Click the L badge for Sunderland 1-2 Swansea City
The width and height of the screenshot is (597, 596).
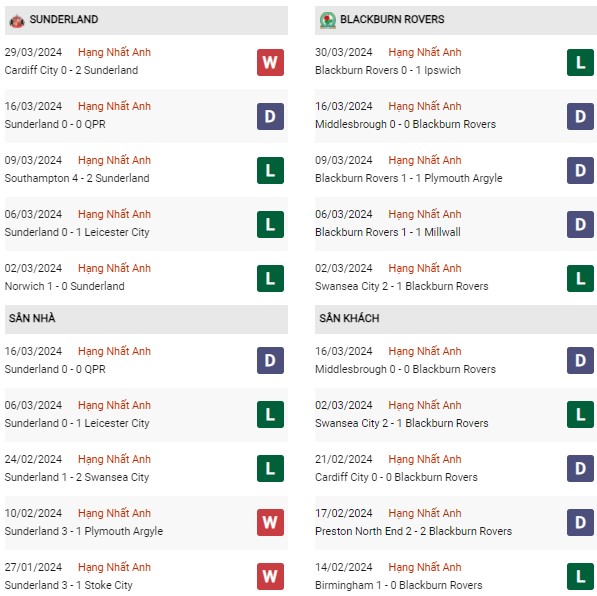270,468
